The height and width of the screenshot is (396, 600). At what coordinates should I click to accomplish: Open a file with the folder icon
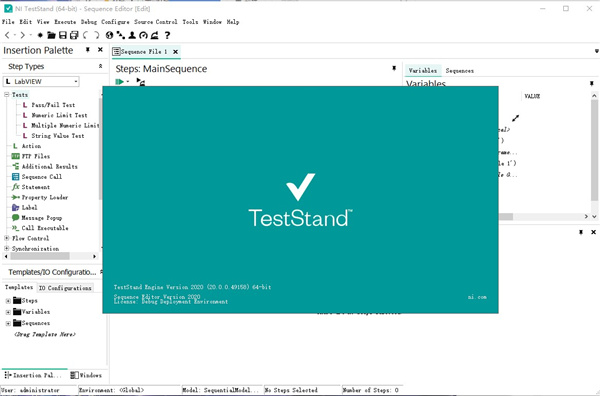pyautogui.click(x=51, y=35)
